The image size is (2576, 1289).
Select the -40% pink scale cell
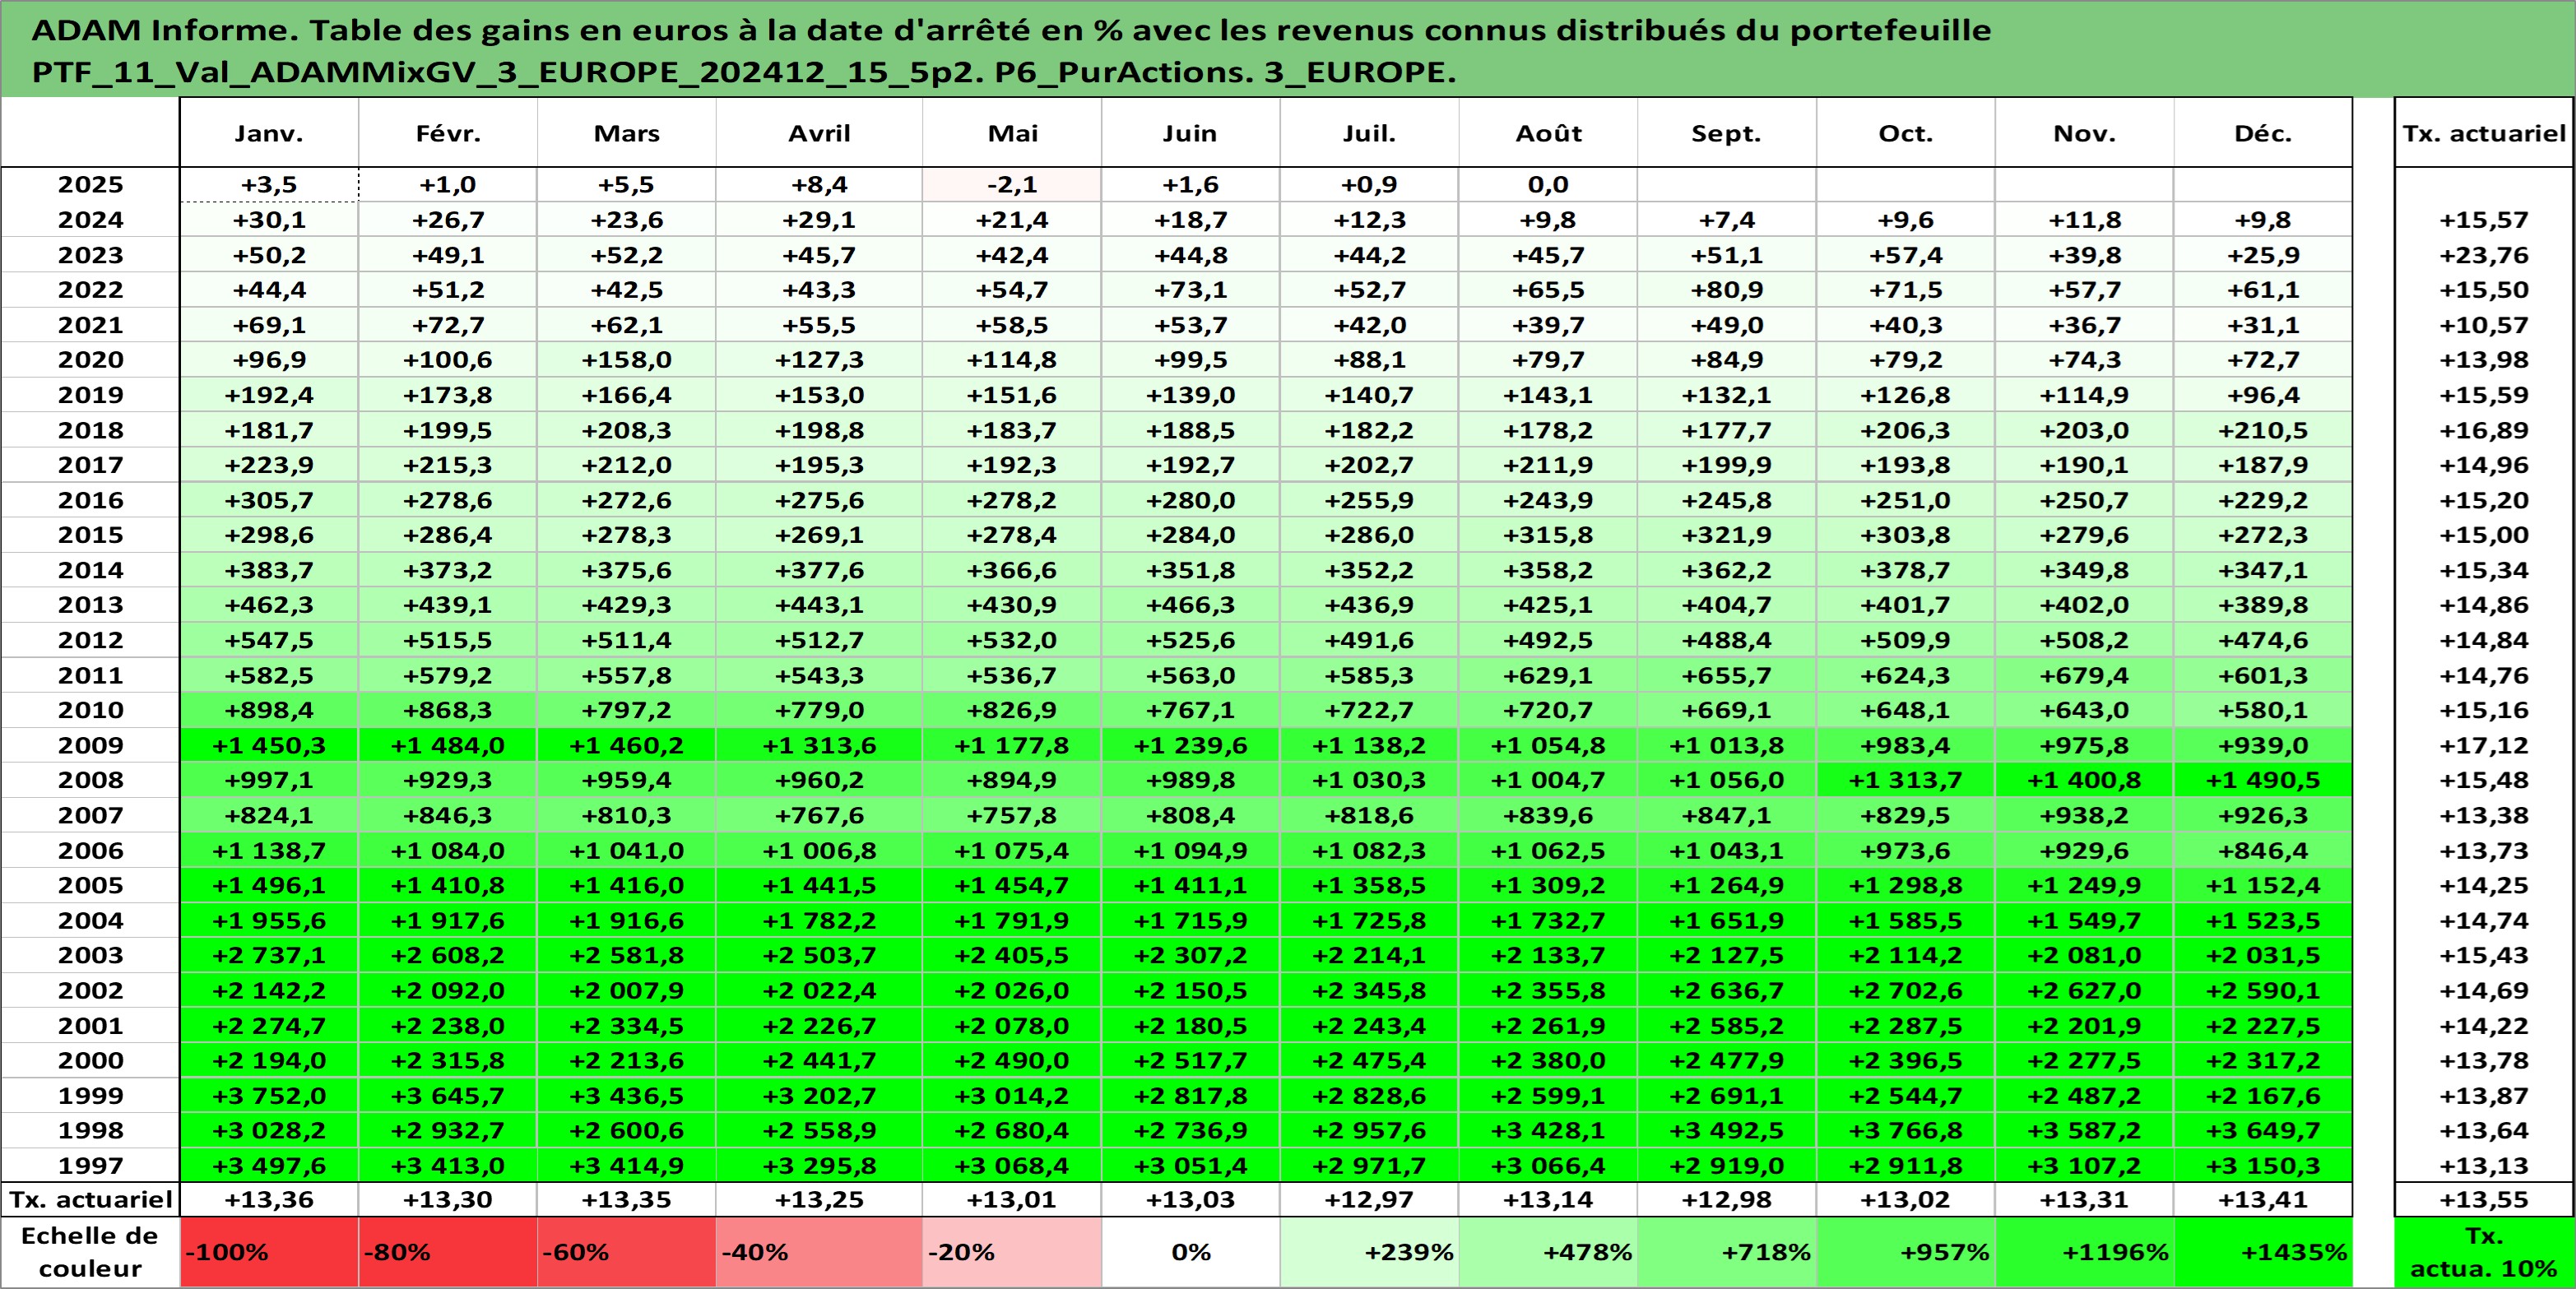pos(819,1252)
